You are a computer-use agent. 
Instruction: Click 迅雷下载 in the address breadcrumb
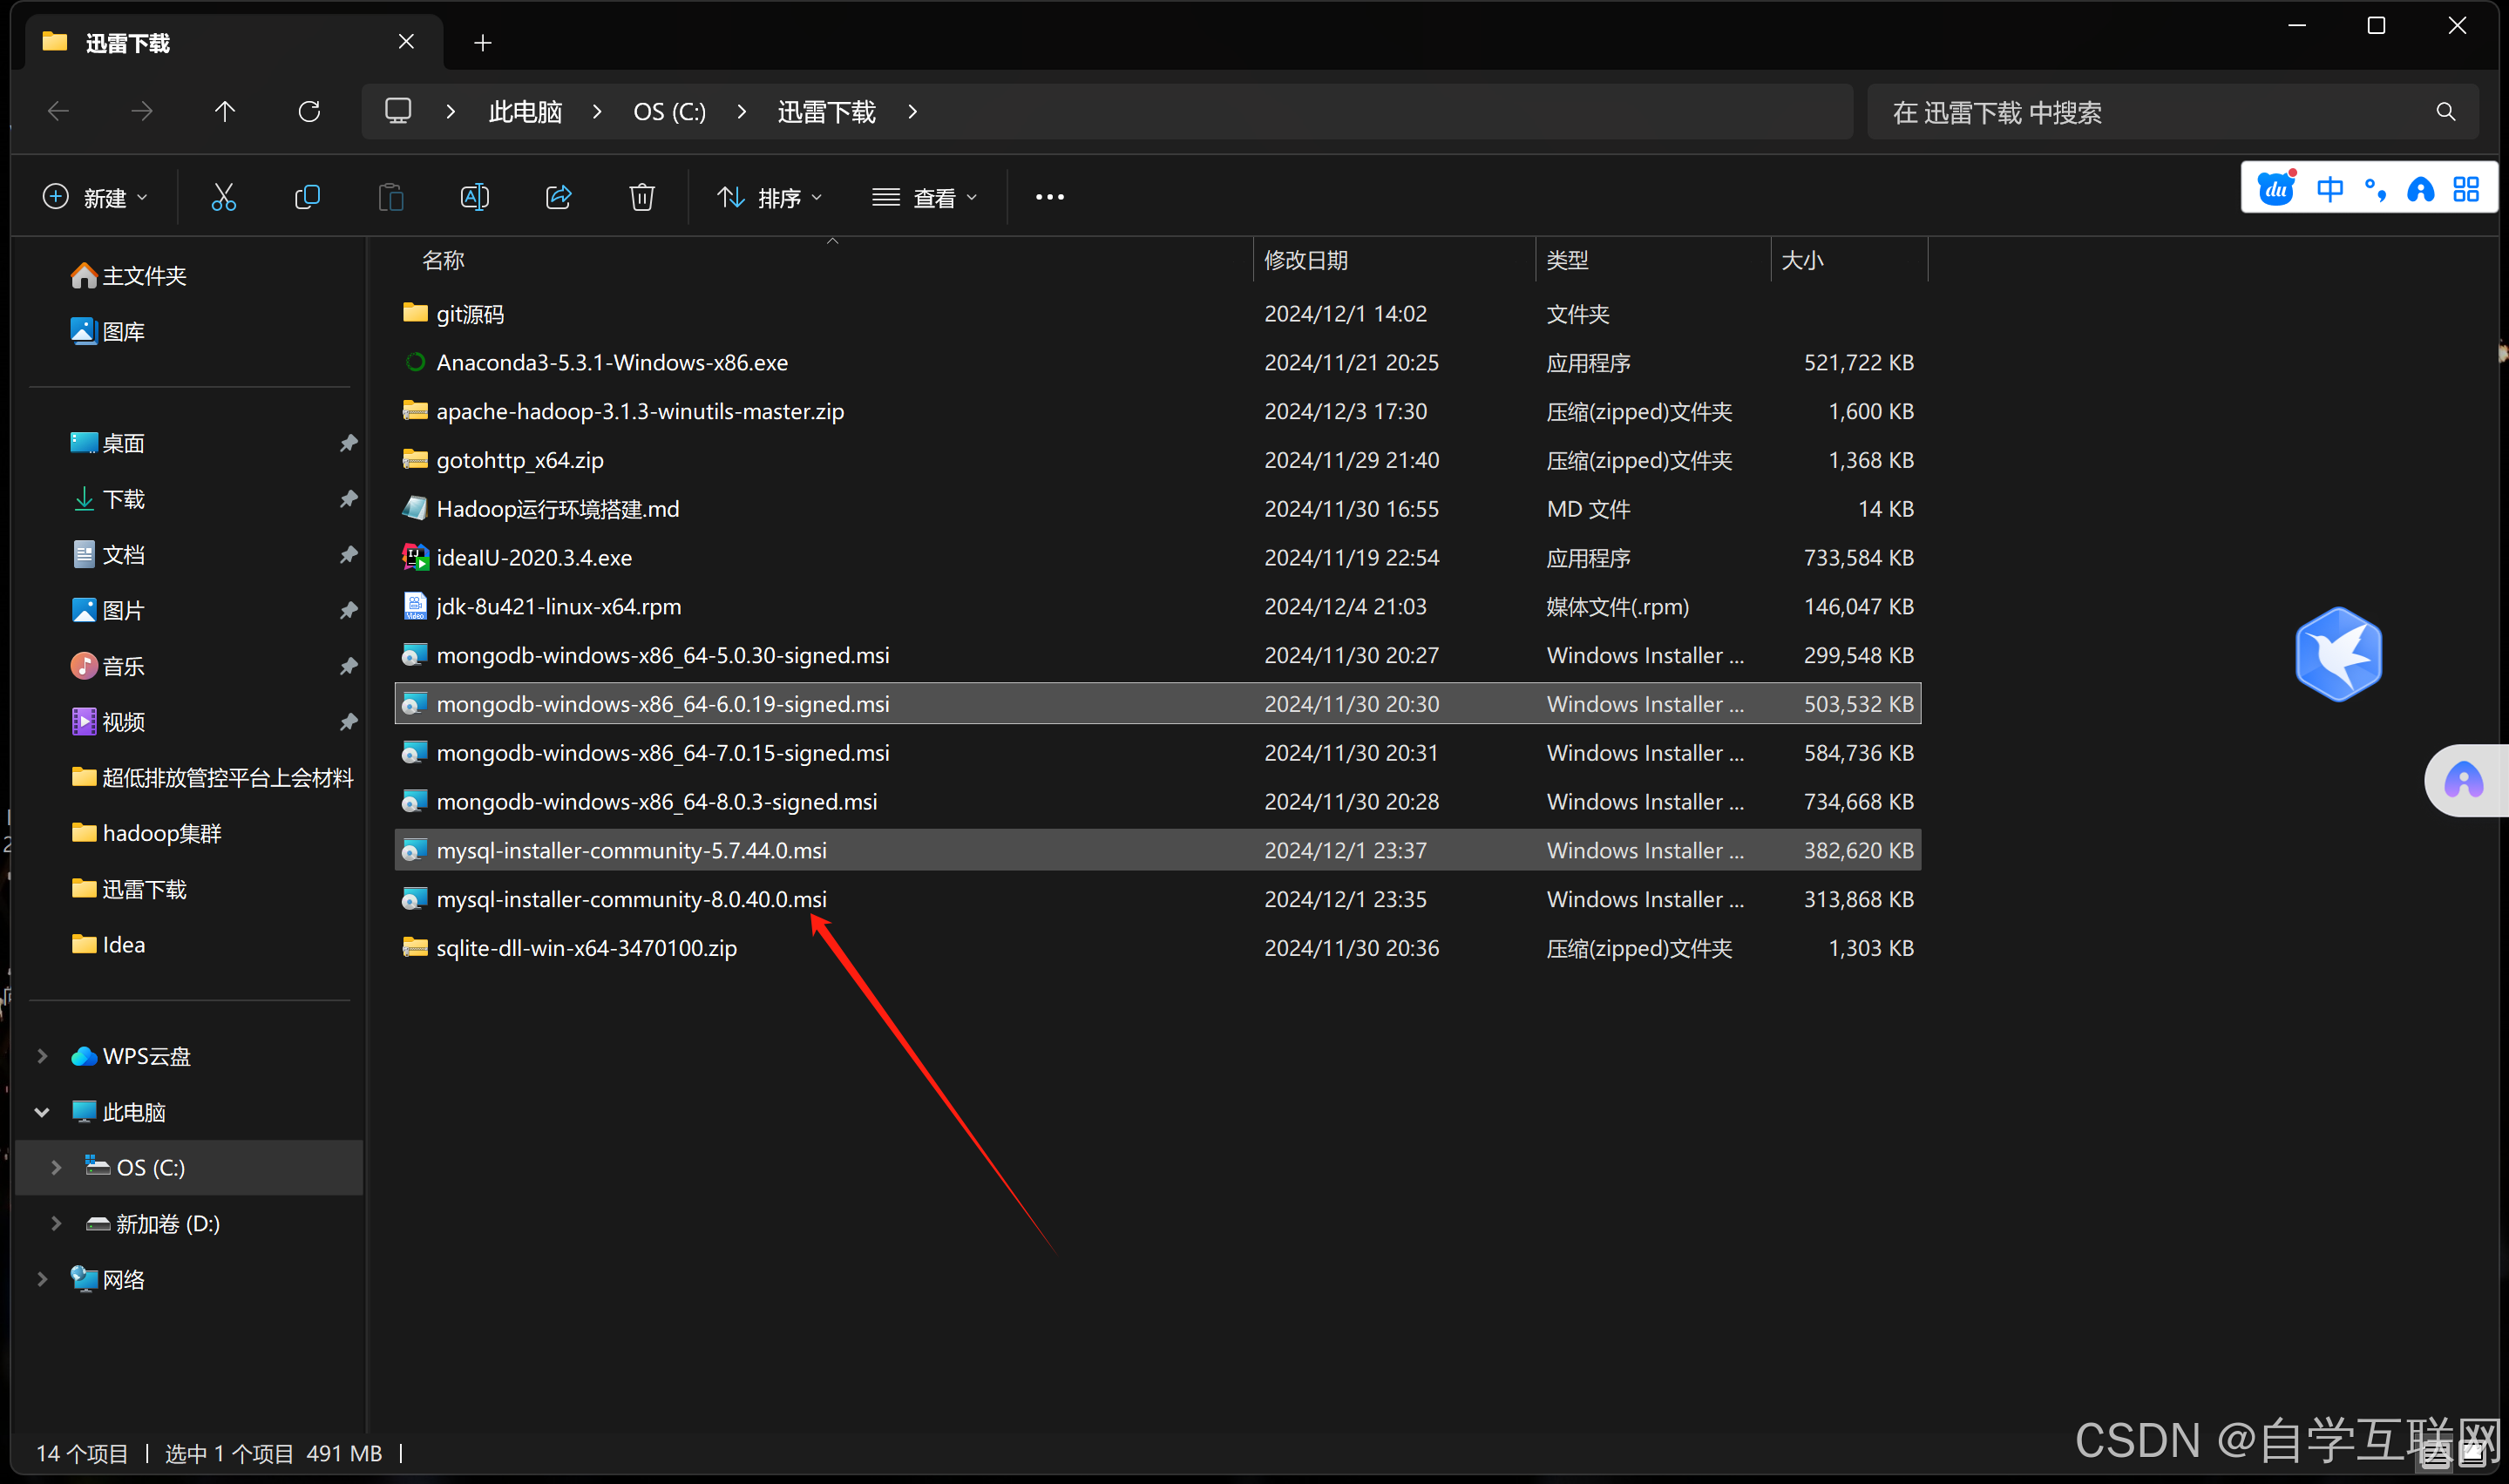coord(826,111)
